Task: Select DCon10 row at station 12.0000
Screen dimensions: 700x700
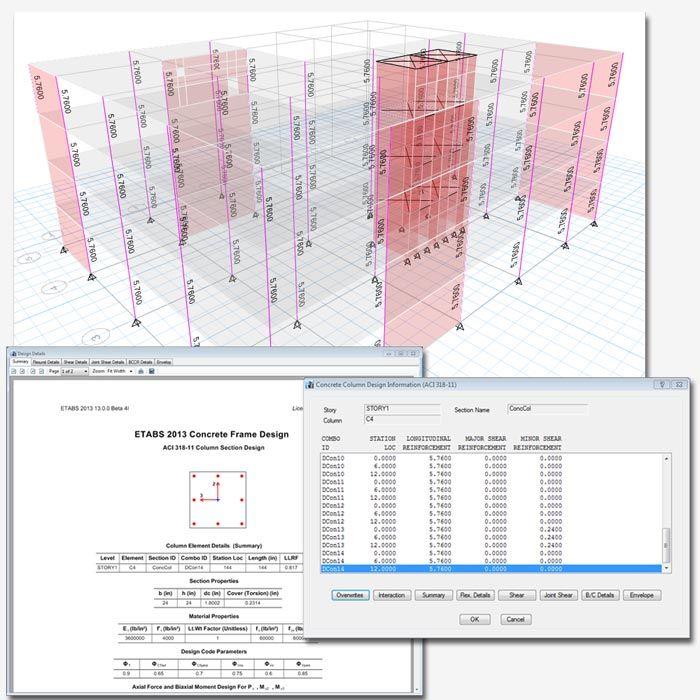Action: coord(491,474)
